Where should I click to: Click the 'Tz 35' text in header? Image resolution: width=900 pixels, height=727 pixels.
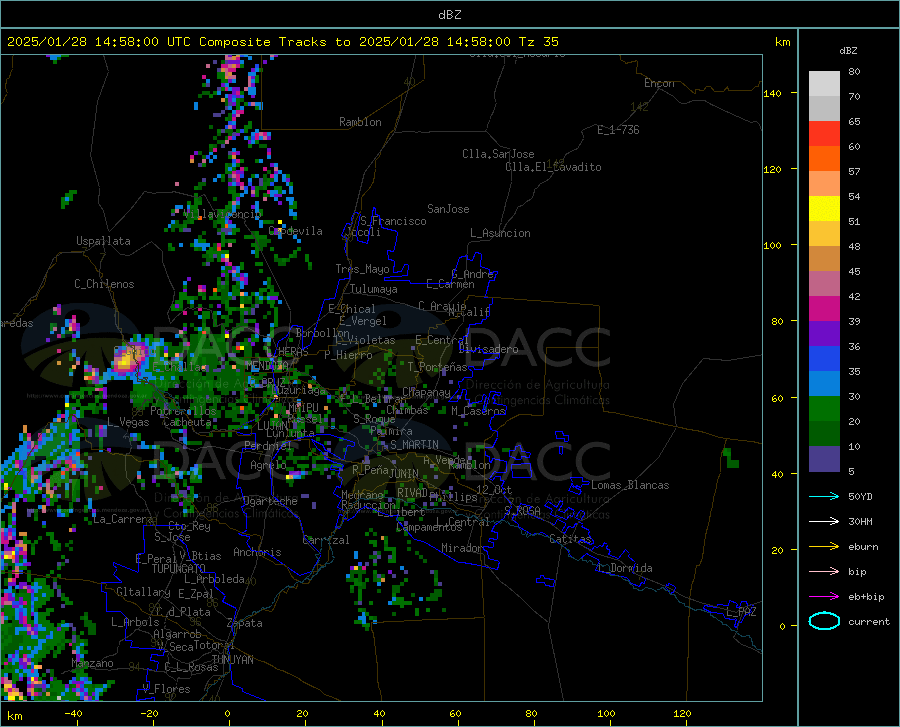(x=539, y=42)
